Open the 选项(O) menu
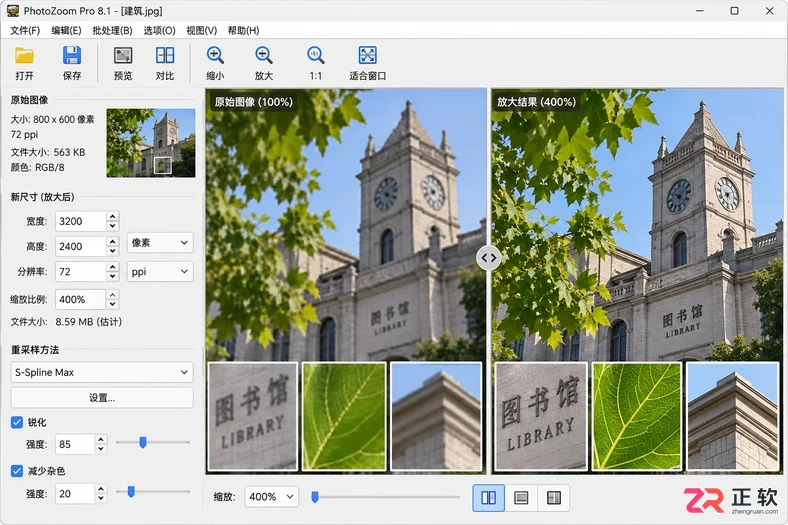Image resolution: width=788 pixels, height=525 pixels. pos(159,31)
